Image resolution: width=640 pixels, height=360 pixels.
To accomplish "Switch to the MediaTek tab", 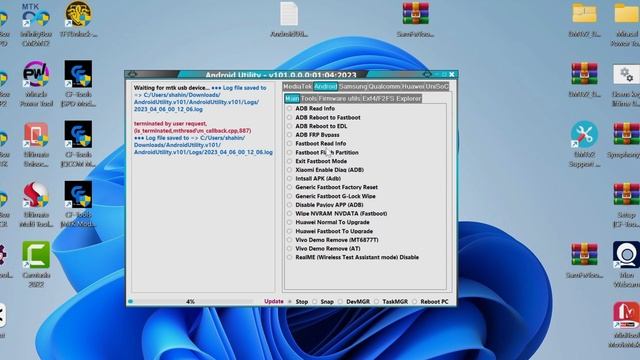I will click(x=298, y=87).
